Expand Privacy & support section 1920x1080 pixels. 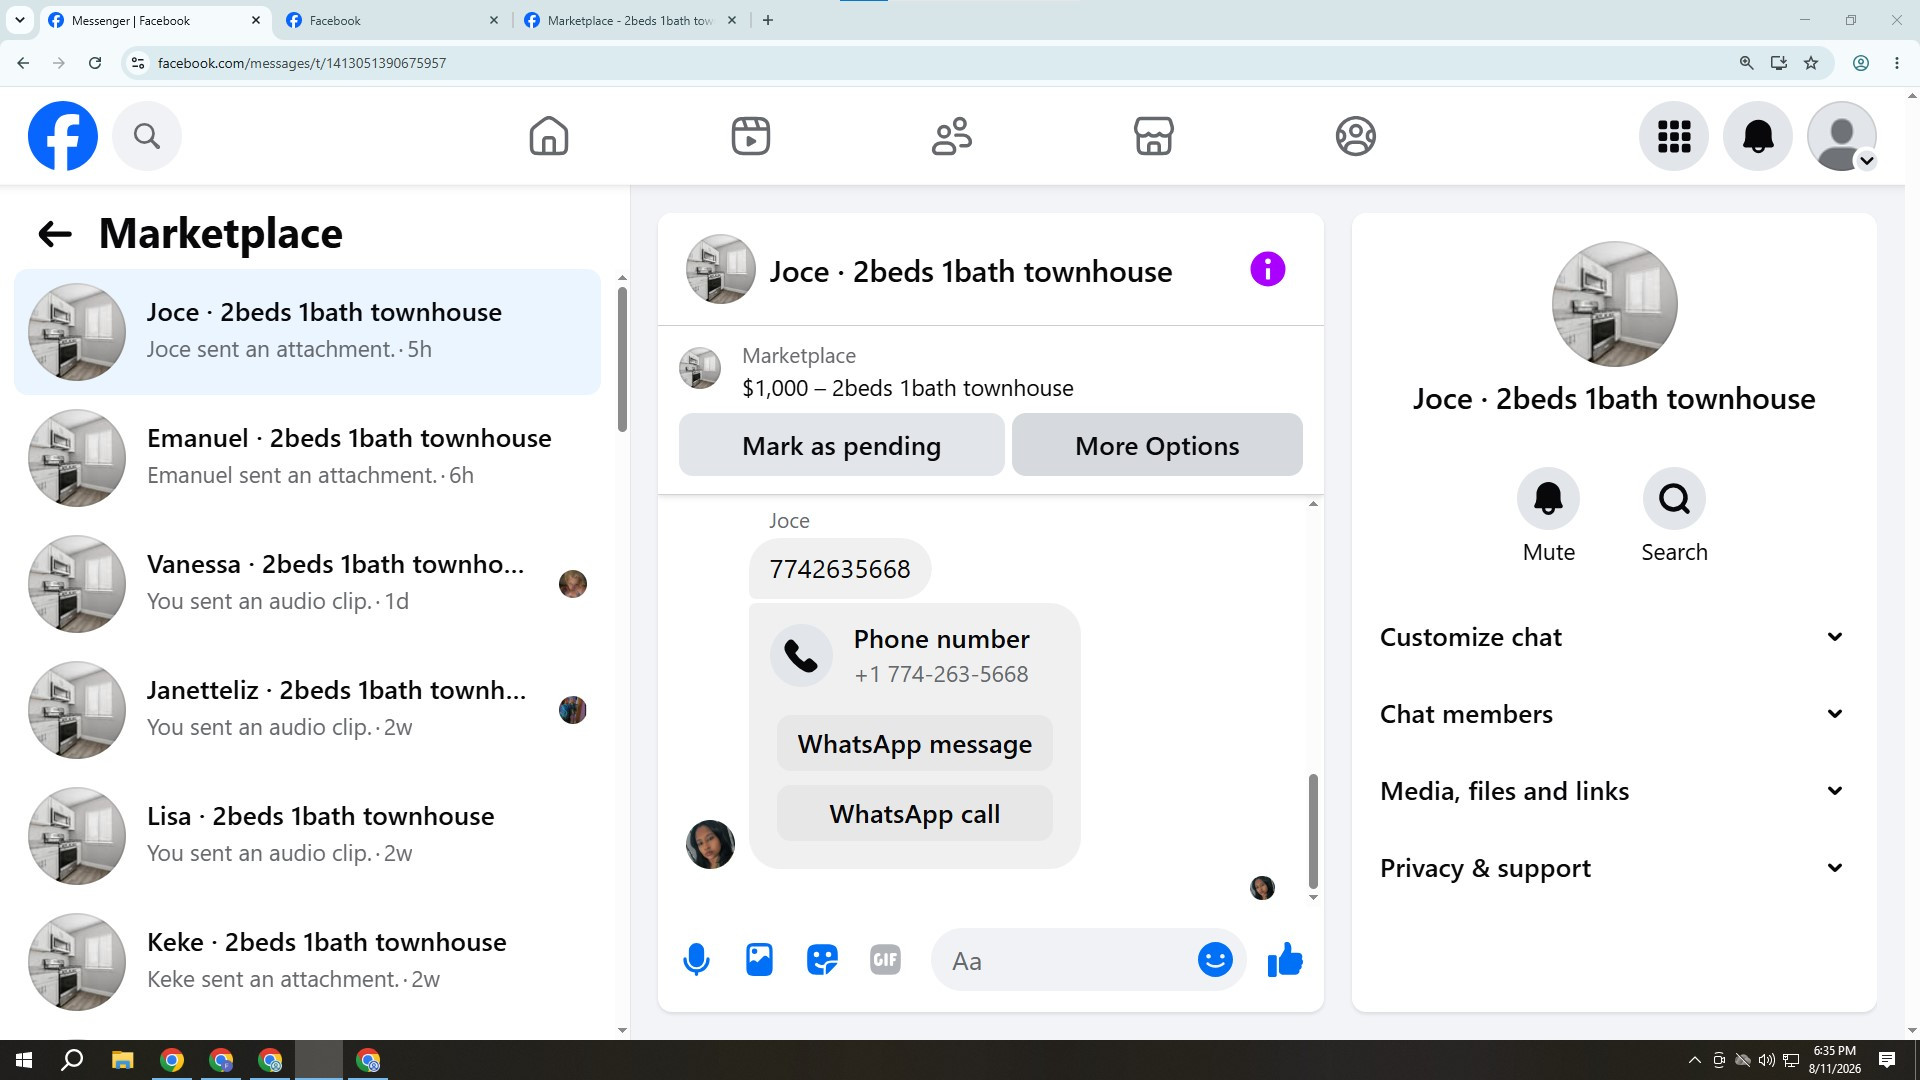[x=1613, y=868]
